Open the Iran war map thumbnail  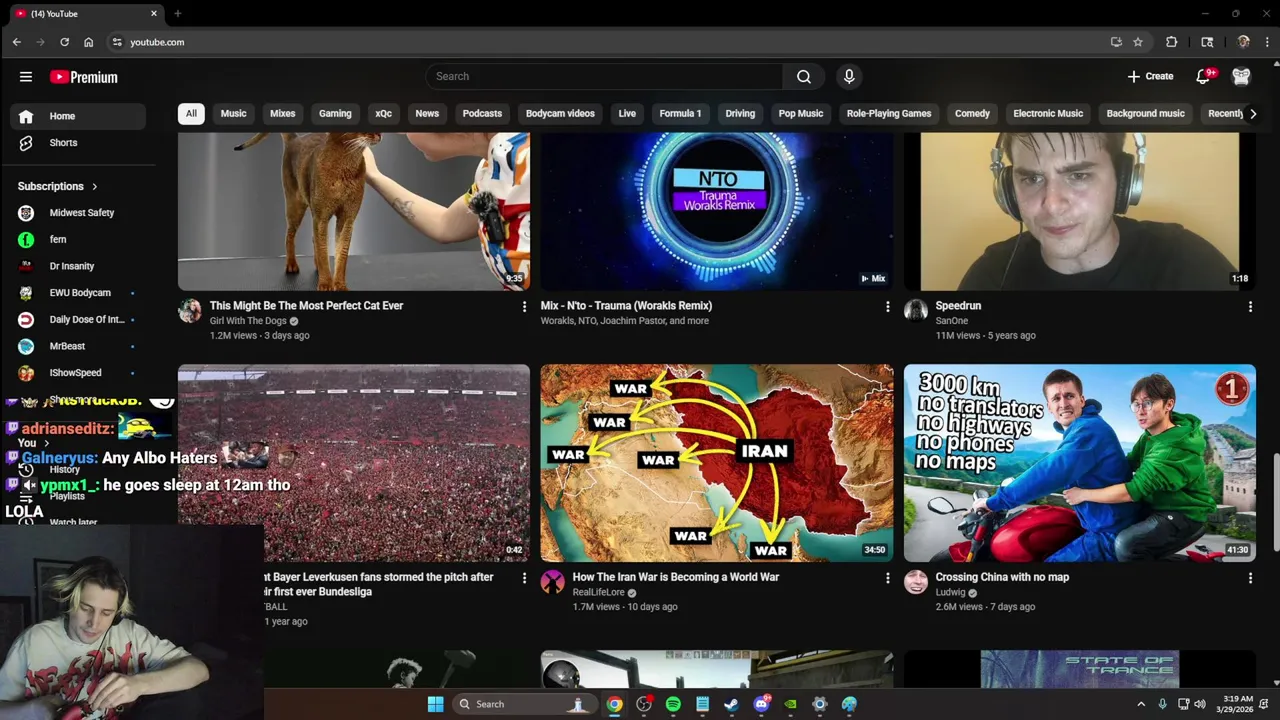pos(717,463)
